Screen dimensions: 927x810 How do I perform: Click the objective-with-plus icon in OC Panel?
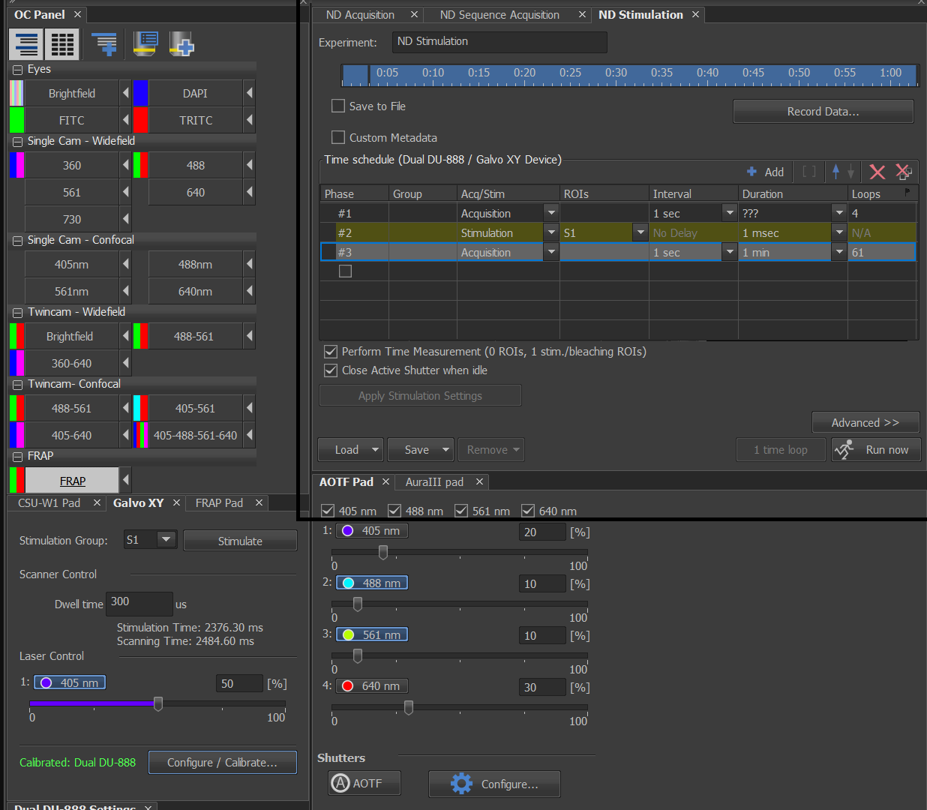tap(181, 44)
